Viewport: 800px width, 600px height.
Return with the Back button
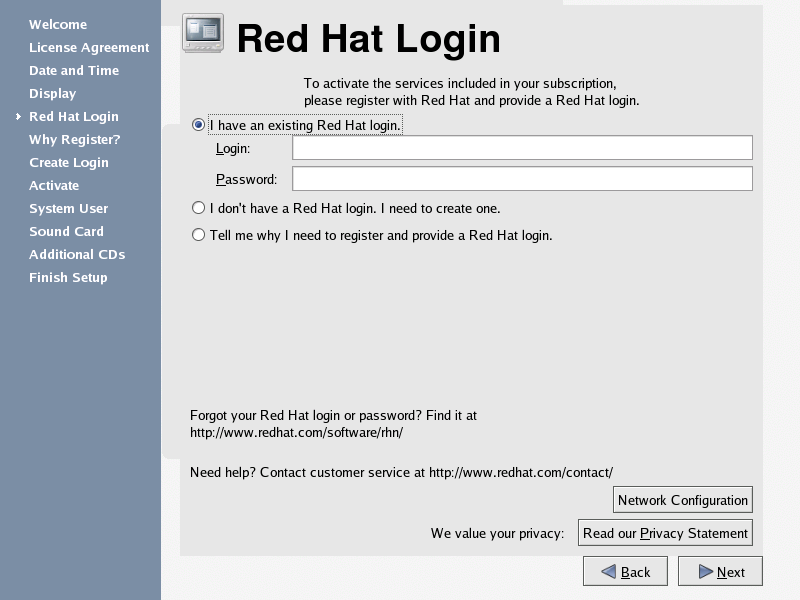(x=625, y=572)
